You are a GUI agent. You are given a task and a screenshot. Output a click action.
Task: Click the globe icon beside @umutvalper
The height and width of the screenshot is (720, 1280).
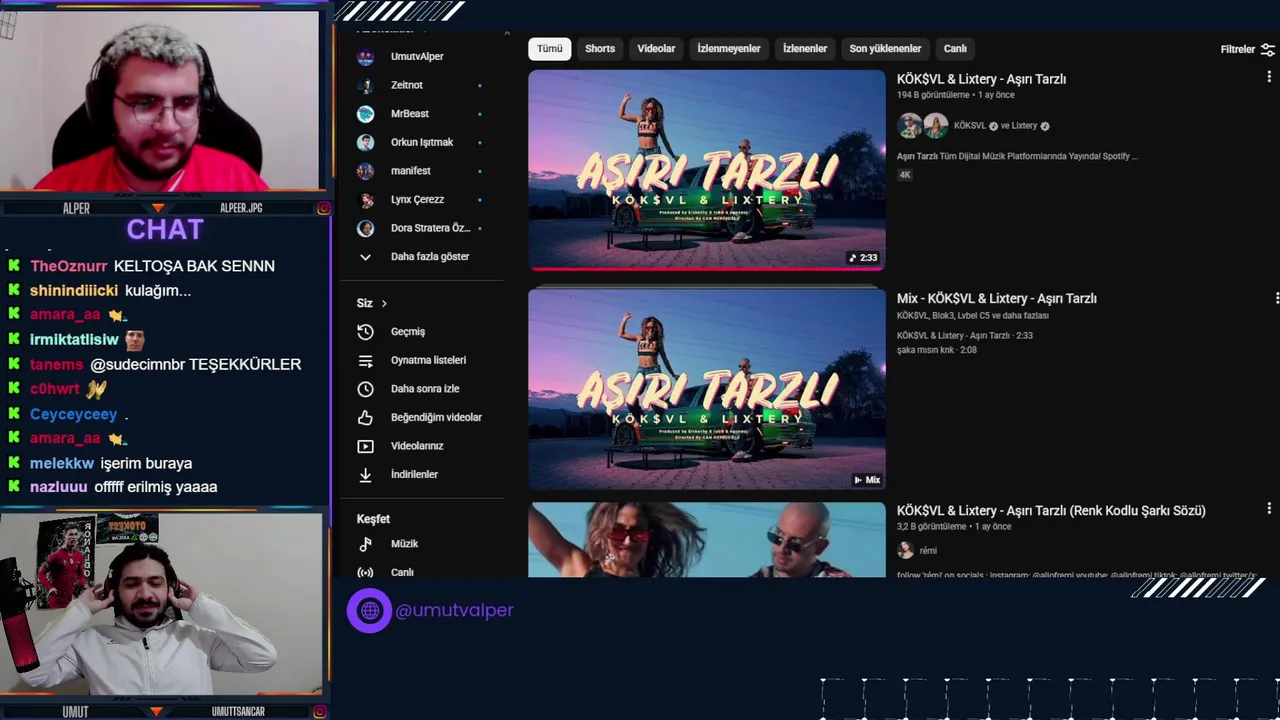pyautogui.click(x=370, y=610)
